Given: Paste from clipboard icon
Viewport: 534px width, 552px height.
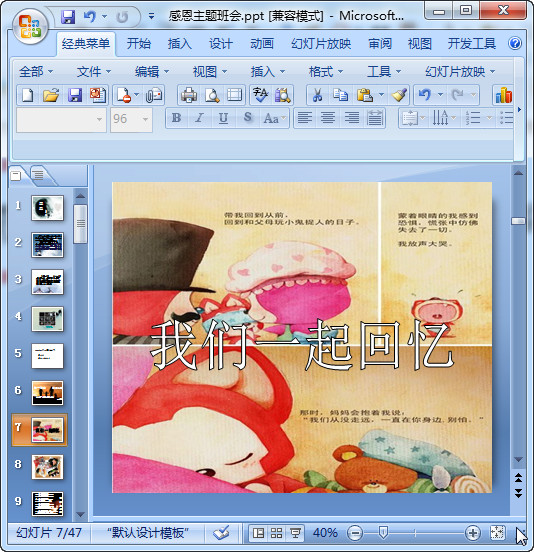Looking at the screenshot, I should coord(365,95).
